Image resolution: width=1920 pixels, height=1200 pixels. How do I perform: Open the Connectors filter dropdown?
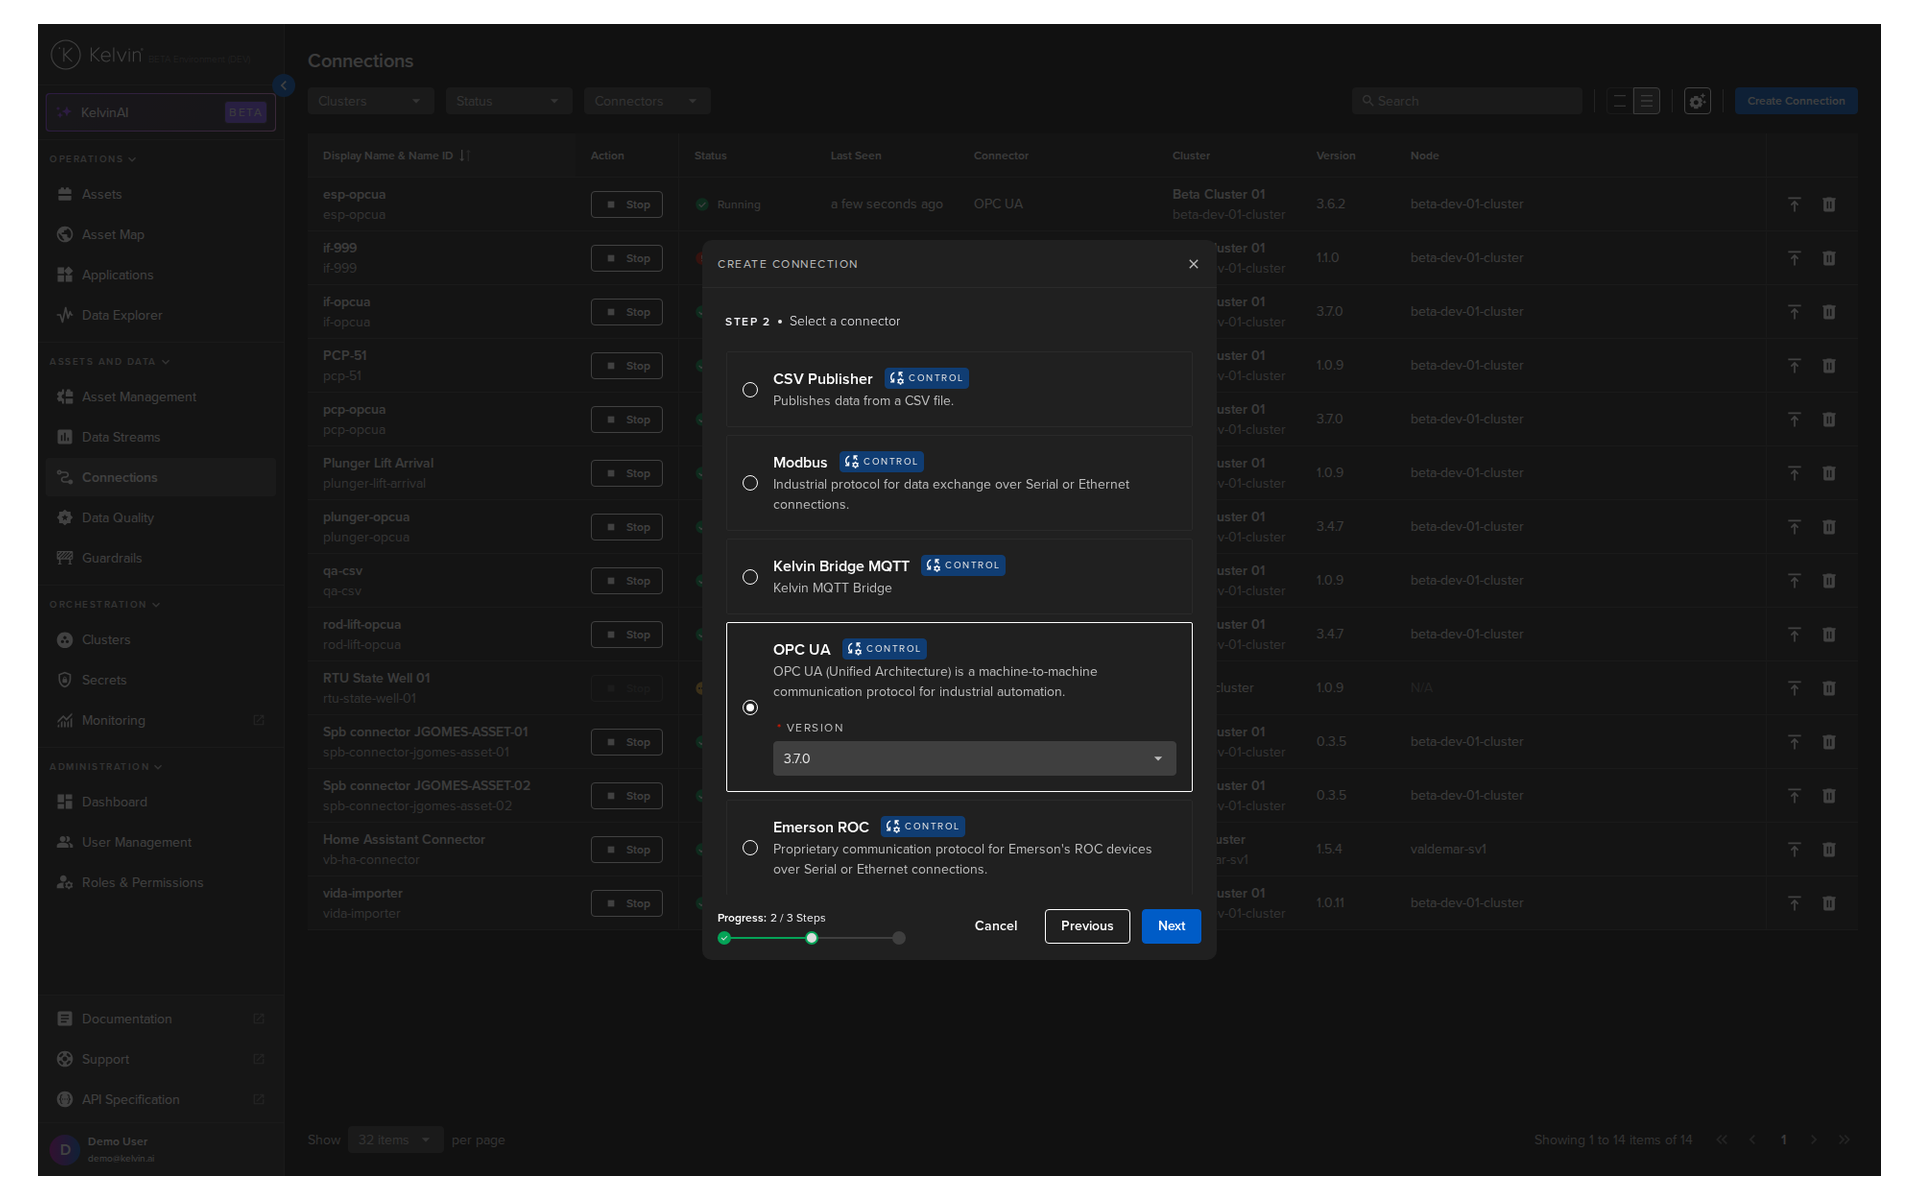click(x=646, y=101)
